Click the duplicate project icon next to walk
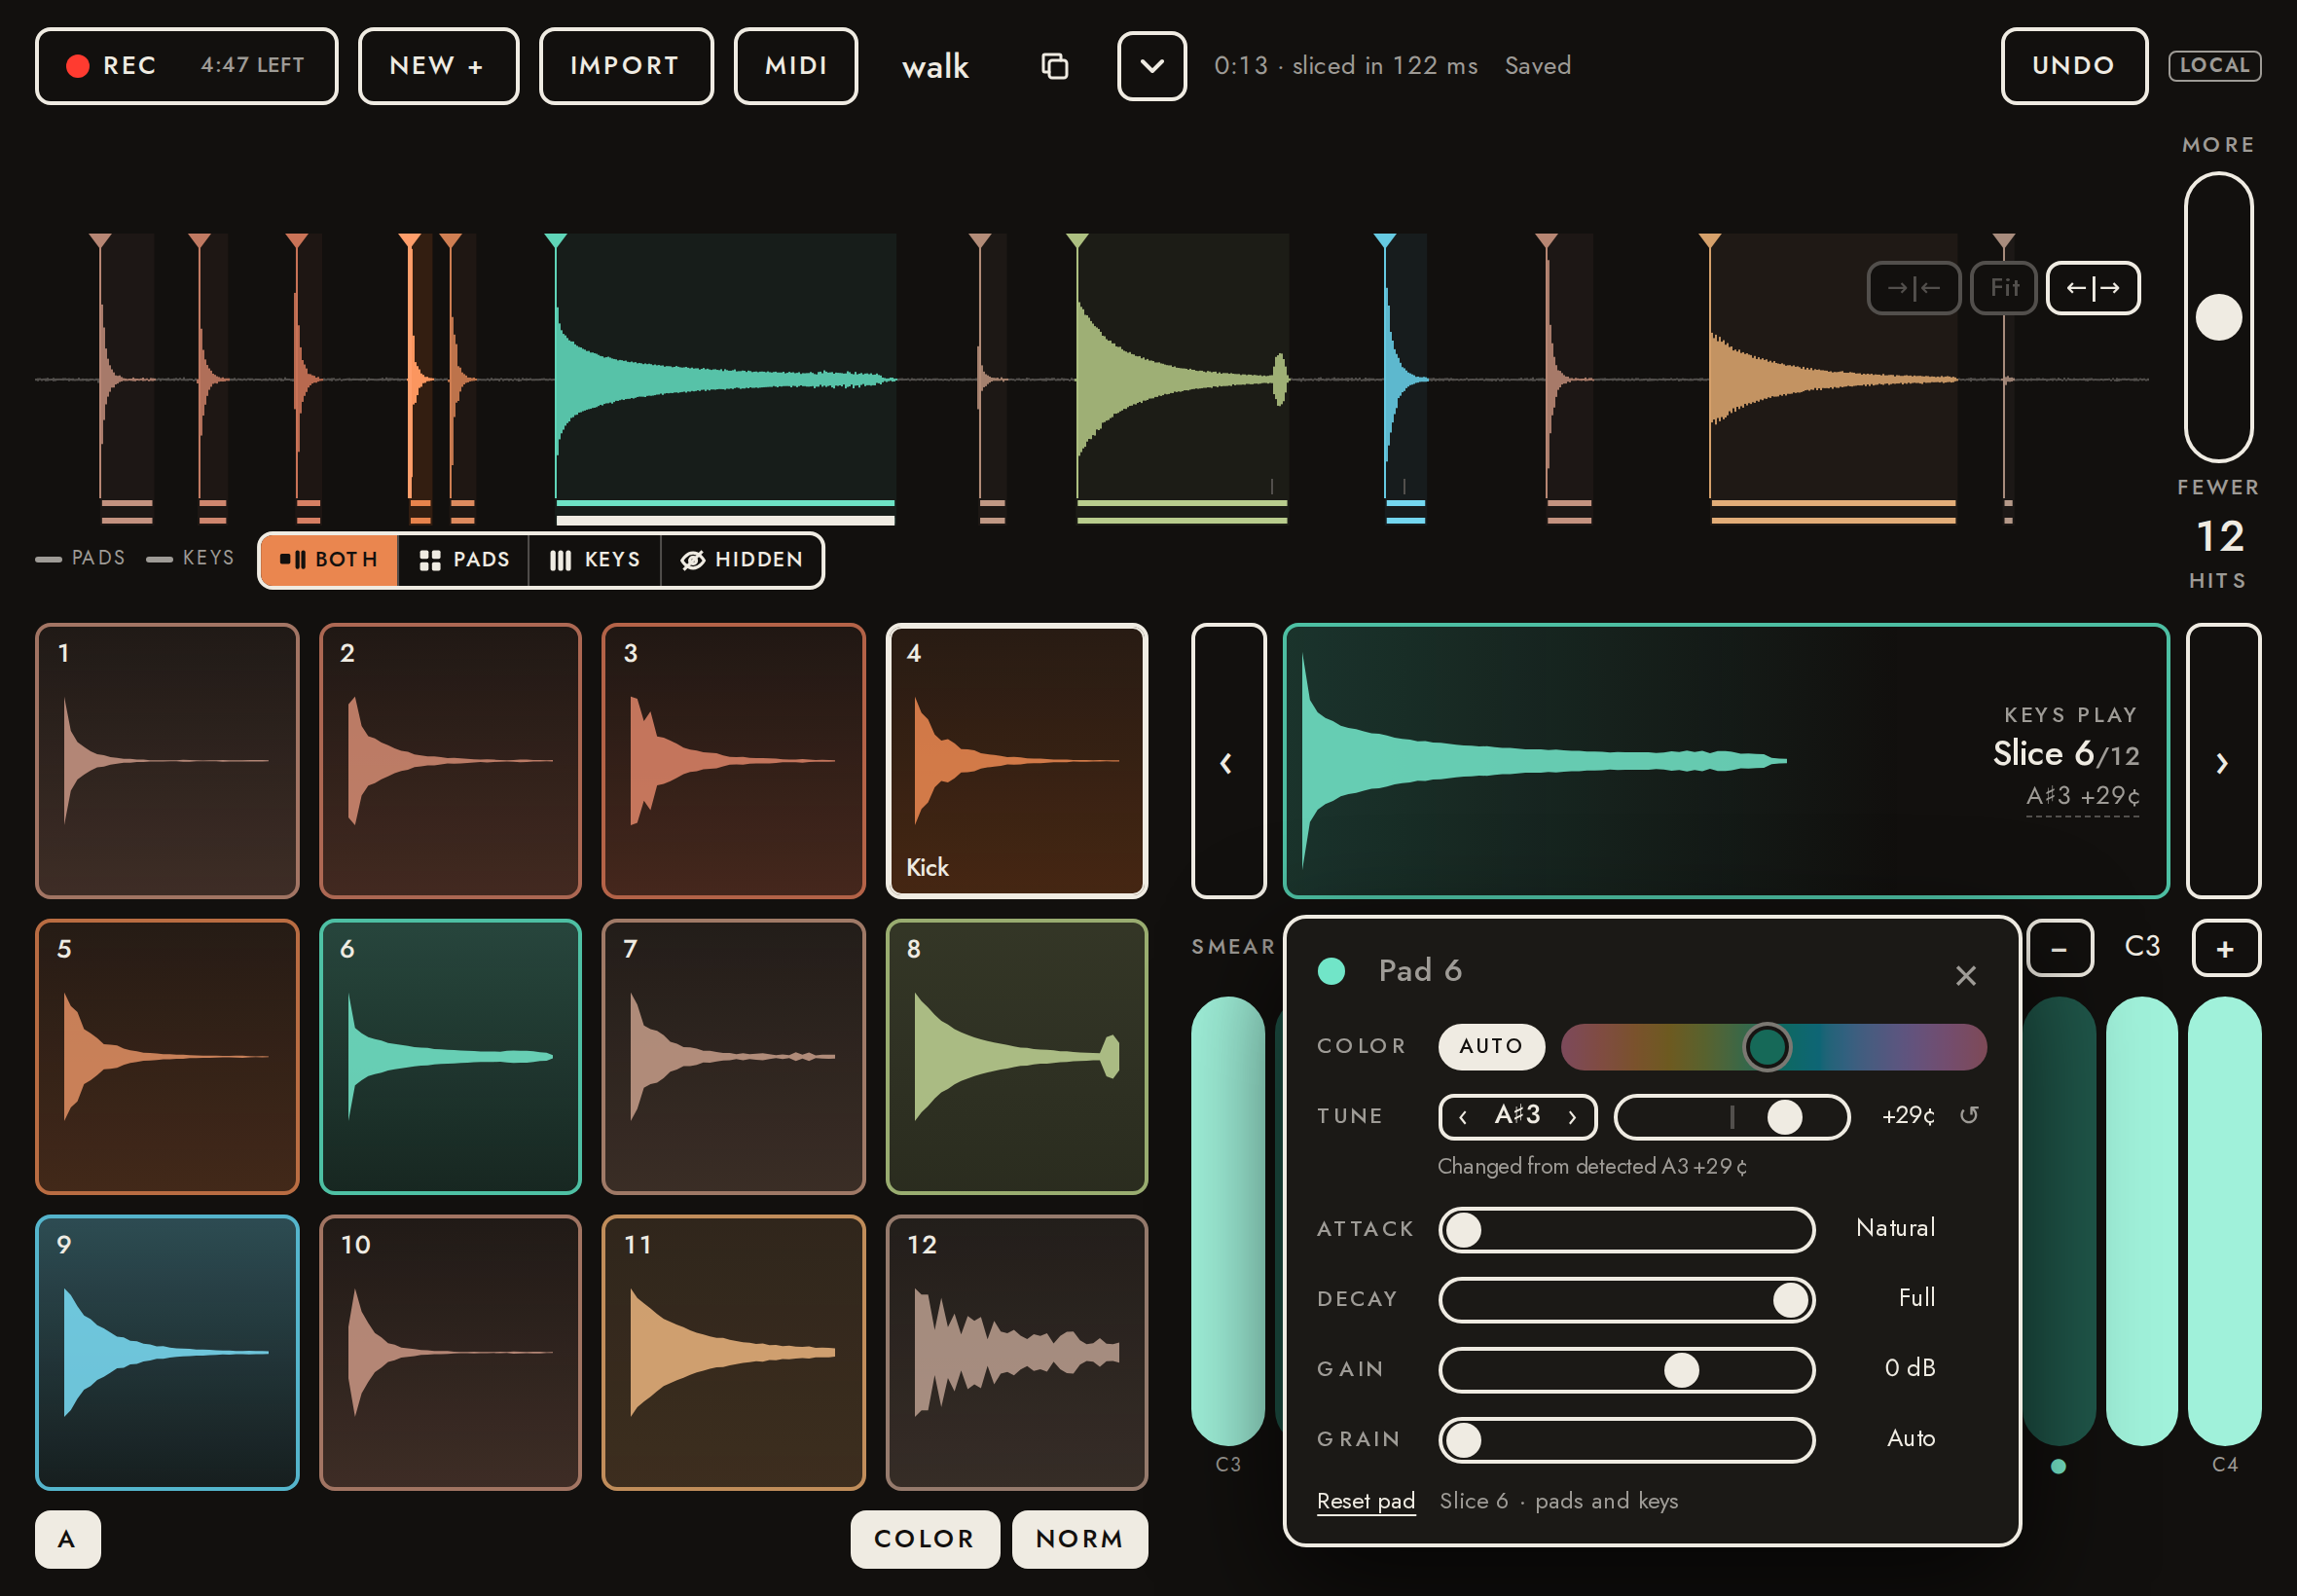The image size is (2297, 1596). (1054, 66)
